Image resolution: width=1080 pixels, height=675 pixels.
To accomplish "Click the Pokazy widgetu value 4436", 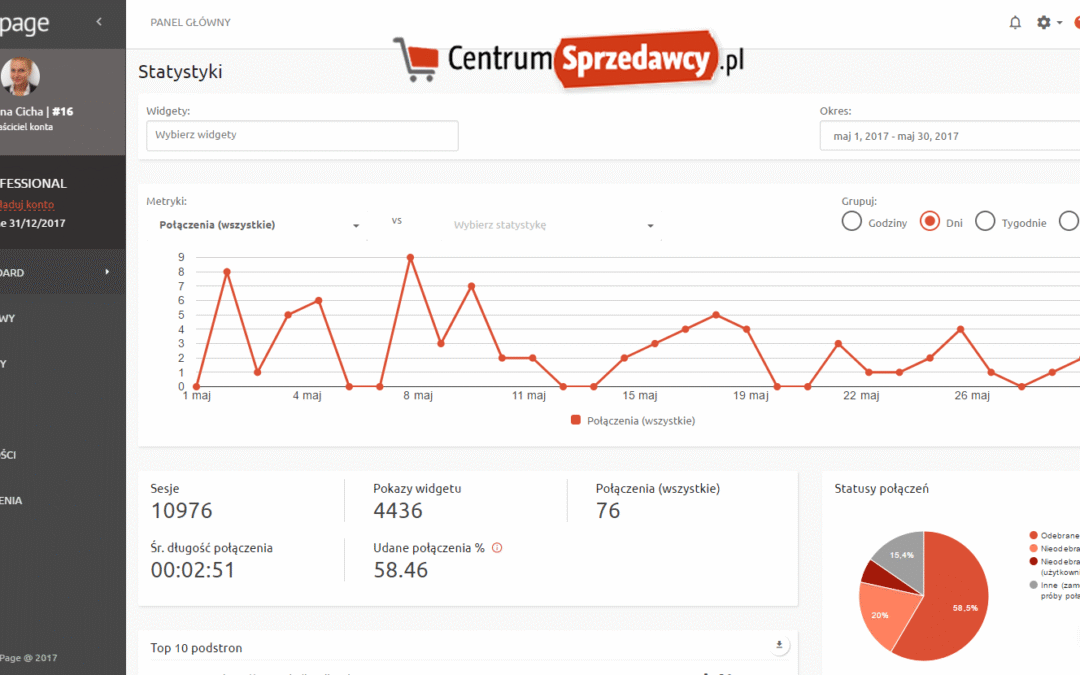I will (x=398, y=510).
